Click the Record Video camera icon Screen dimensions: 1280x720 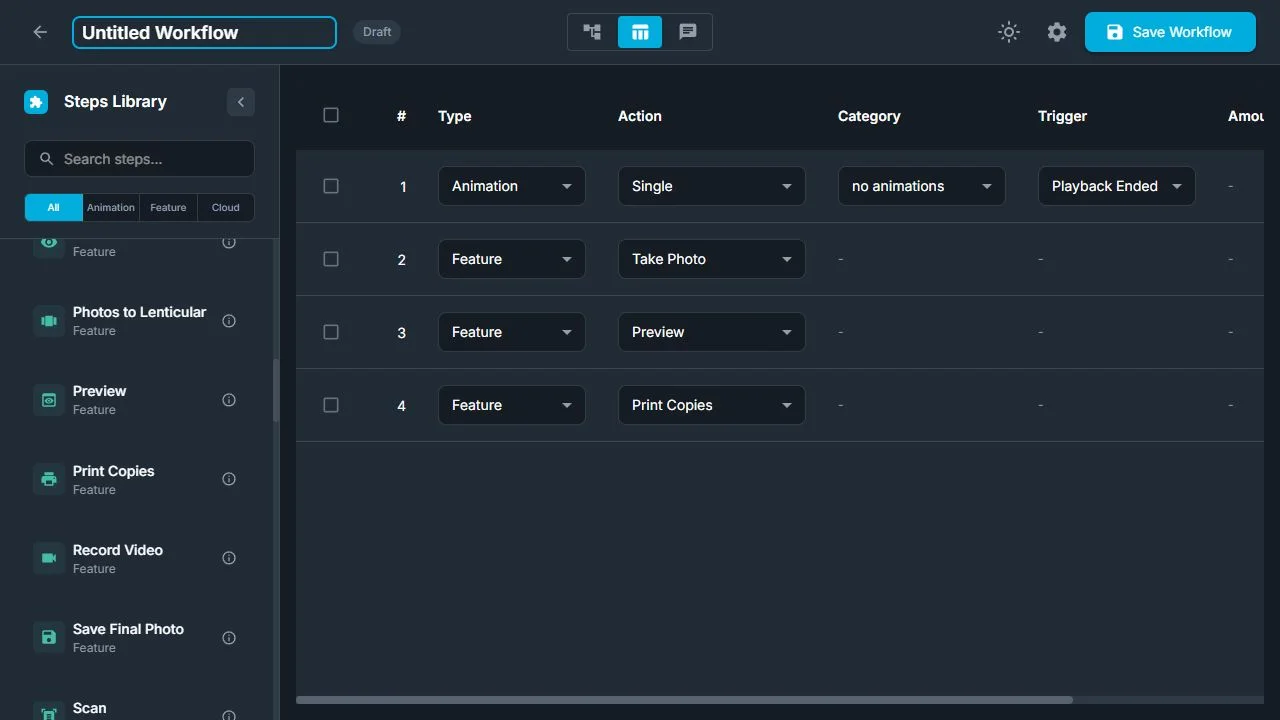[49, 558]
